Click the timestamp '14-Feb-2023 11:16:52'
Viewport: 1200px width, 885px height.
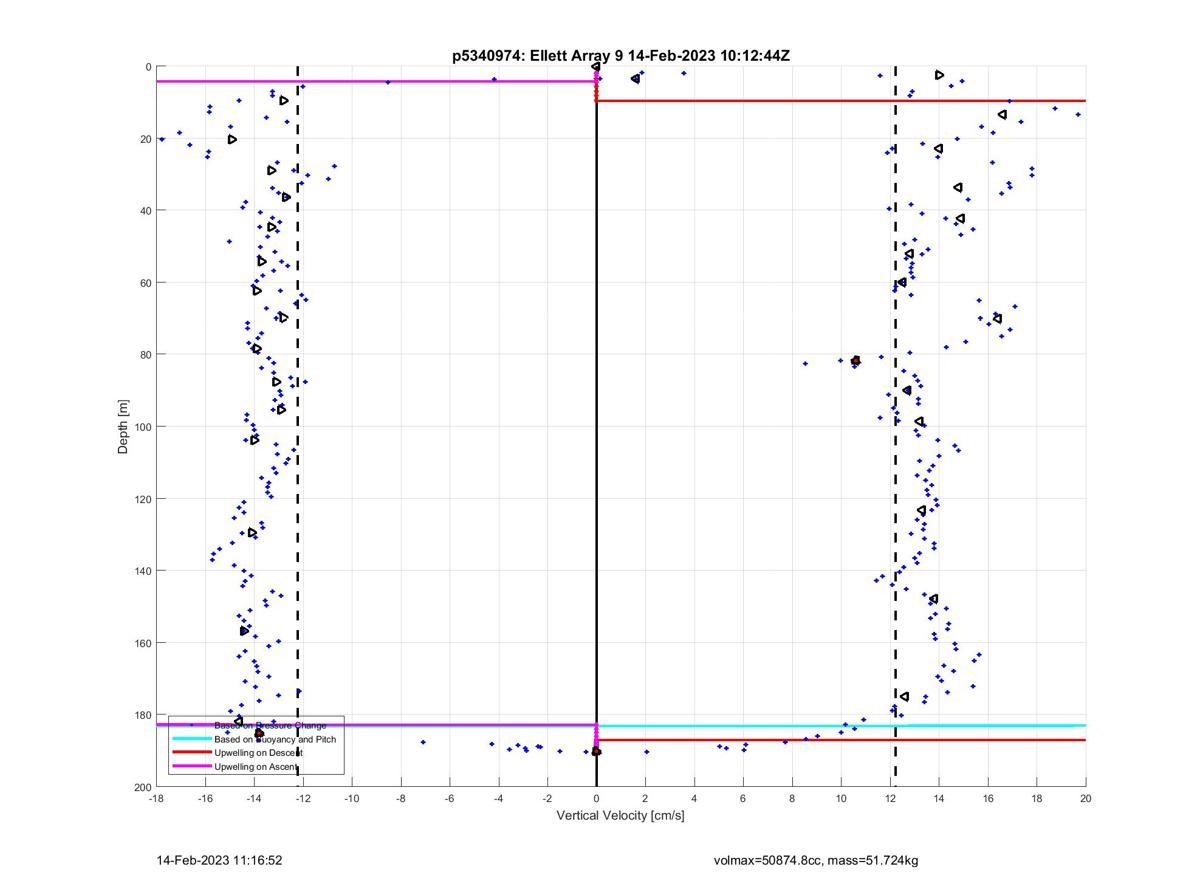[x=219, y=860]
